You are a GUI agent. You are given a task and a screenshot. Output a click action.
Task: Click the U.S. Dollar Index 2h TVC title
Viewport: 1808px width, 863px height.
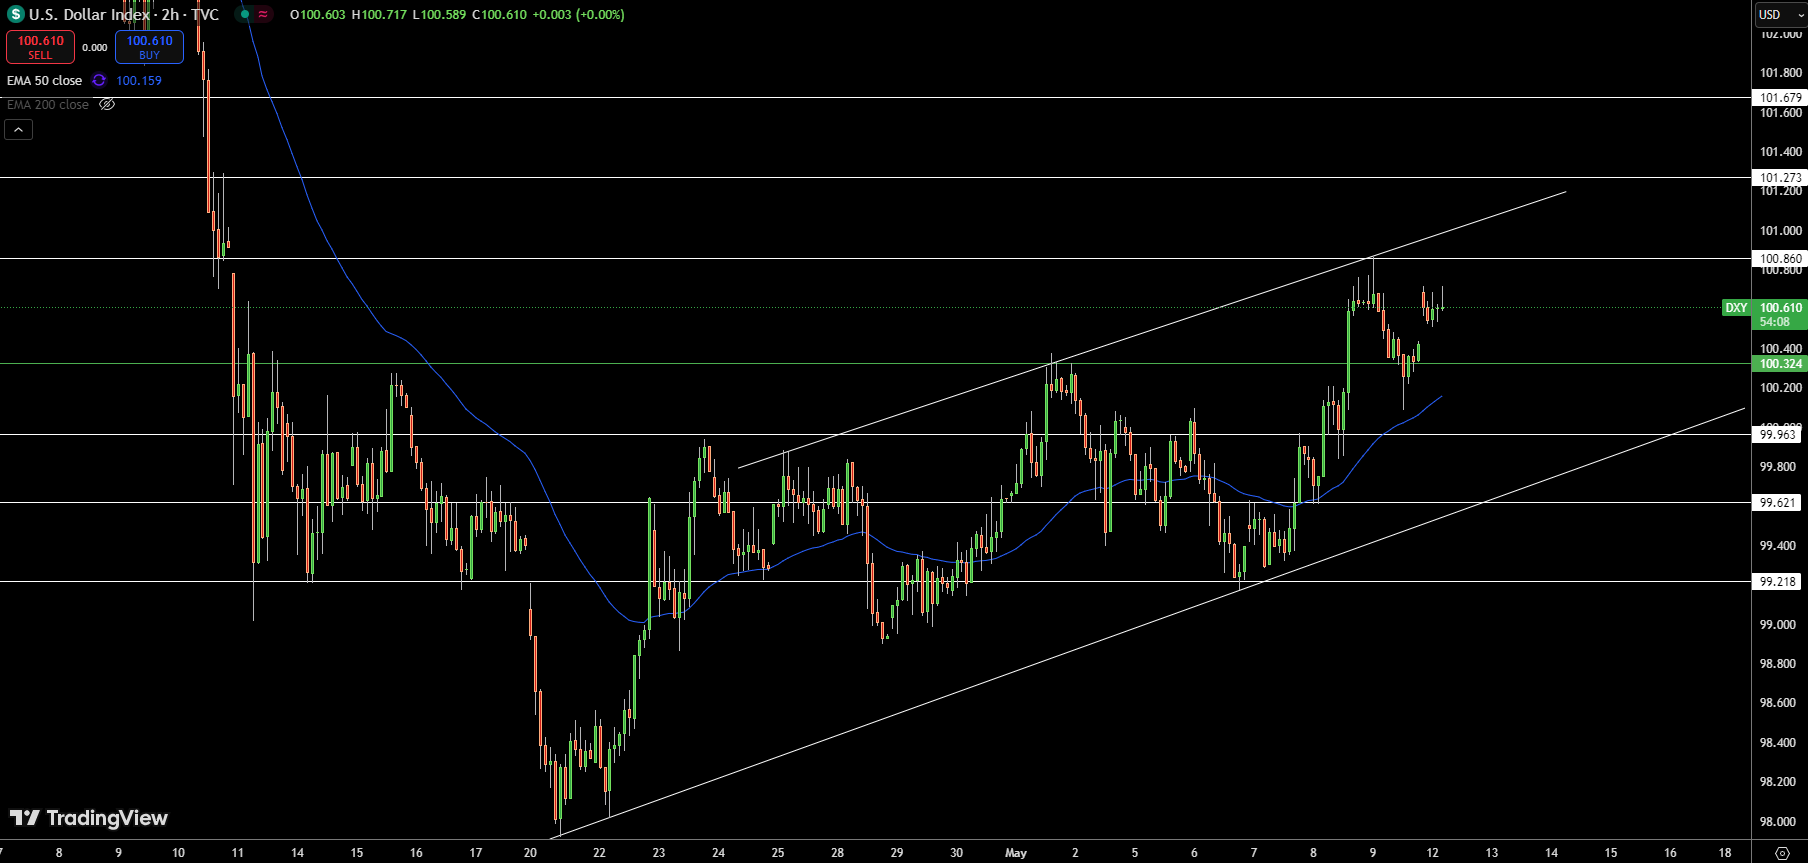coord(123,14)
